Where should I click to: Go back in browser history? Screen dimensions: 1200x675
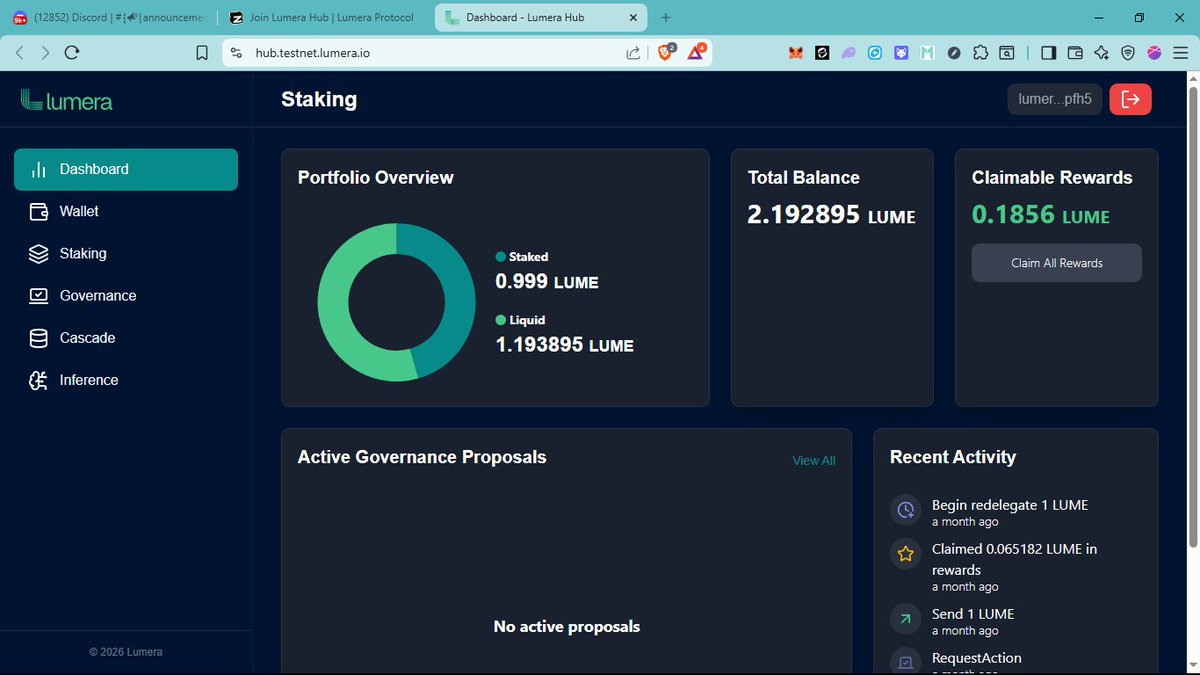coord(20,53)
